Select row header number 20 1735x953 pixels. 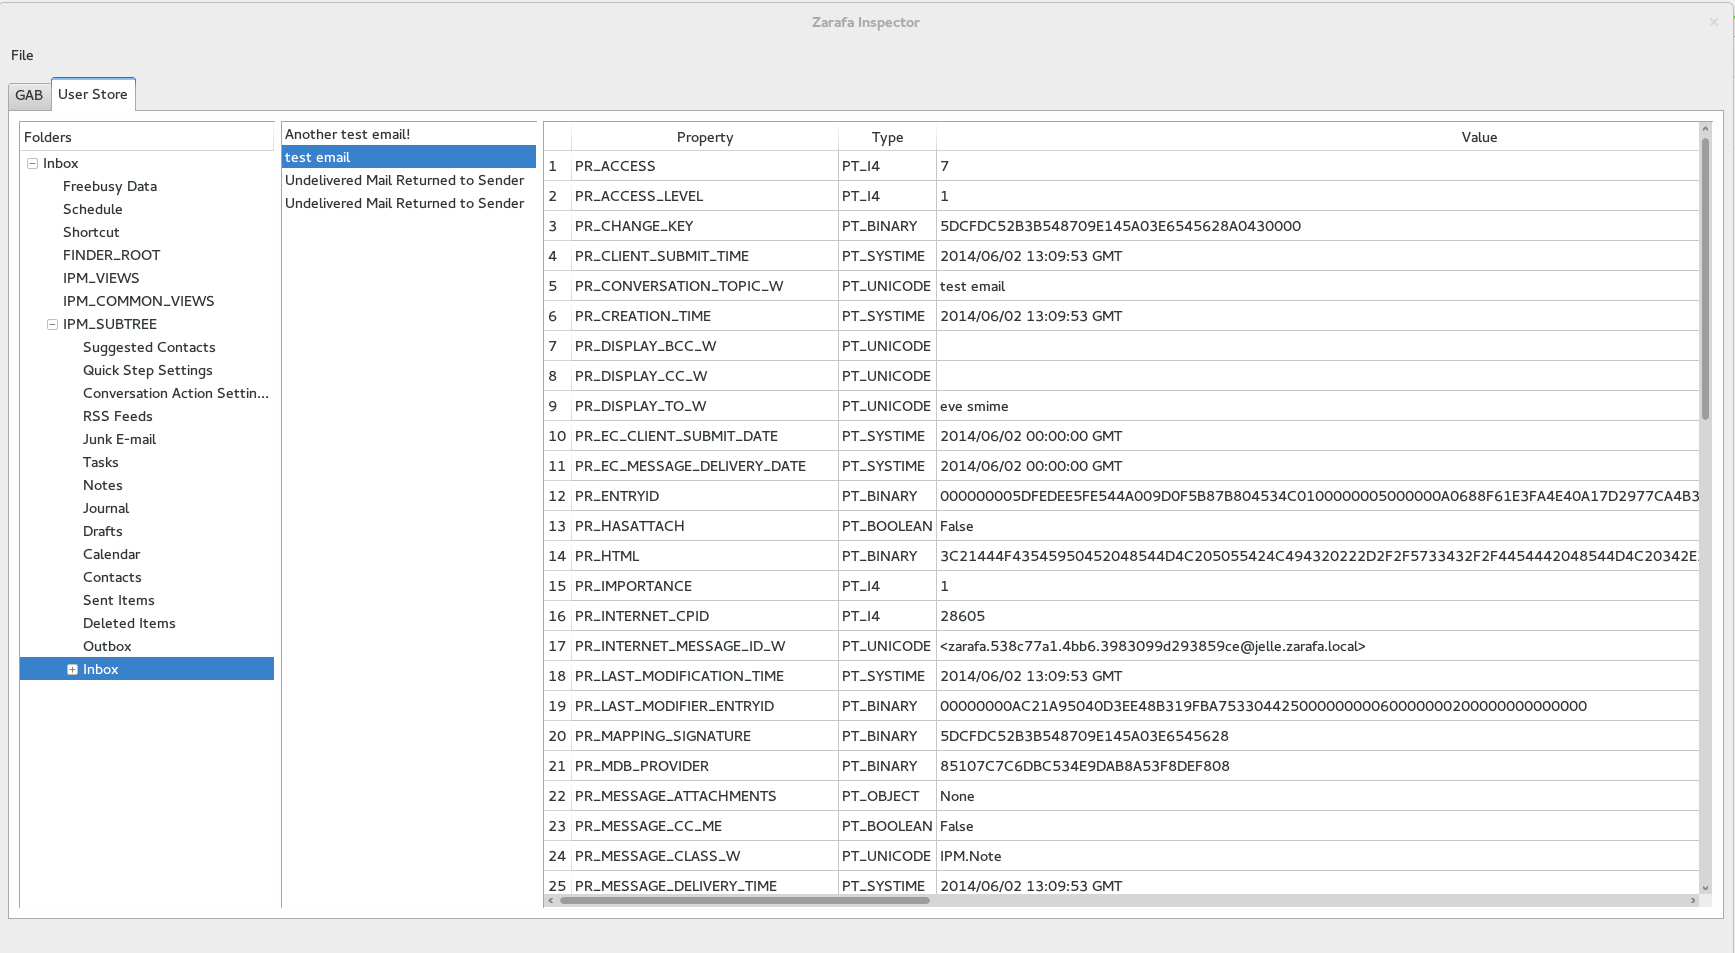click(557, 736)
